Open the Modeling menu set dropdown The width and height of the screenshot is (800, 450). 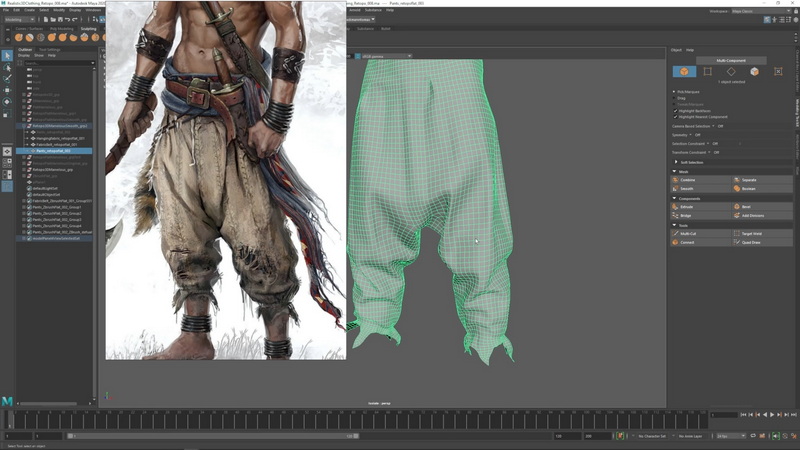point(19,19)
